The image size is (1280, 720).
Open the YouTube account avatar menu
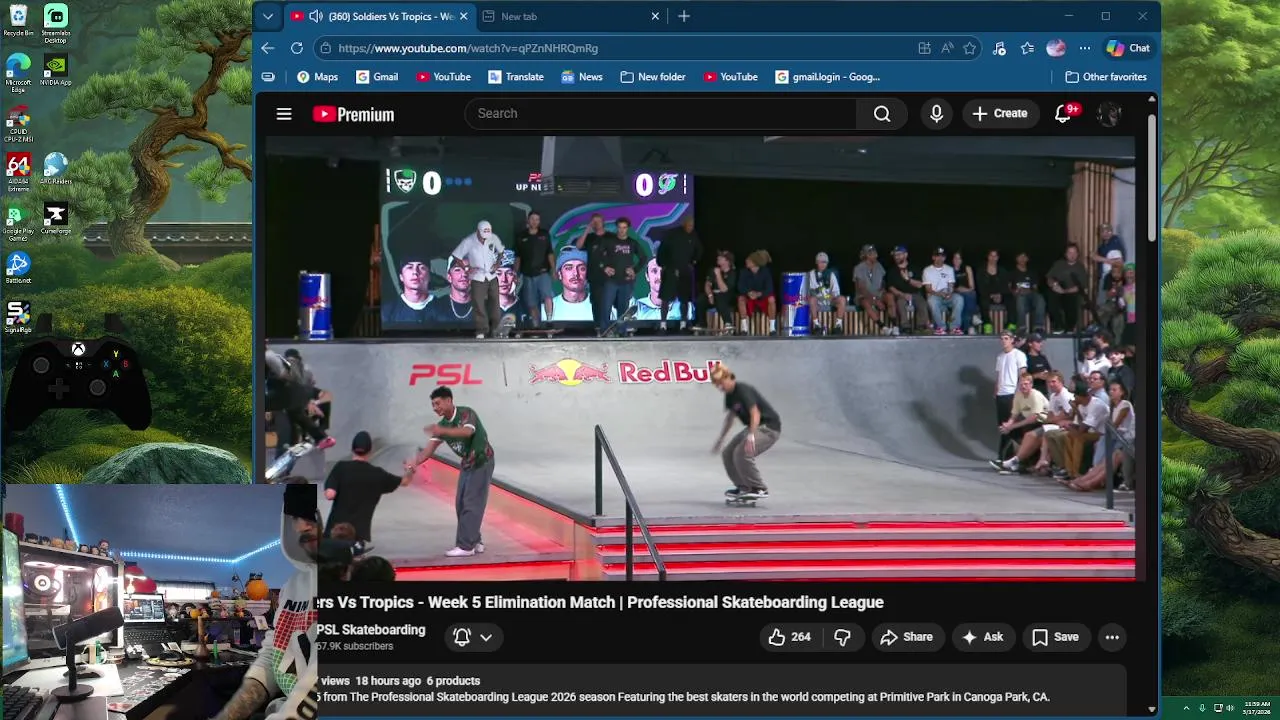[x=1109, y=114]
